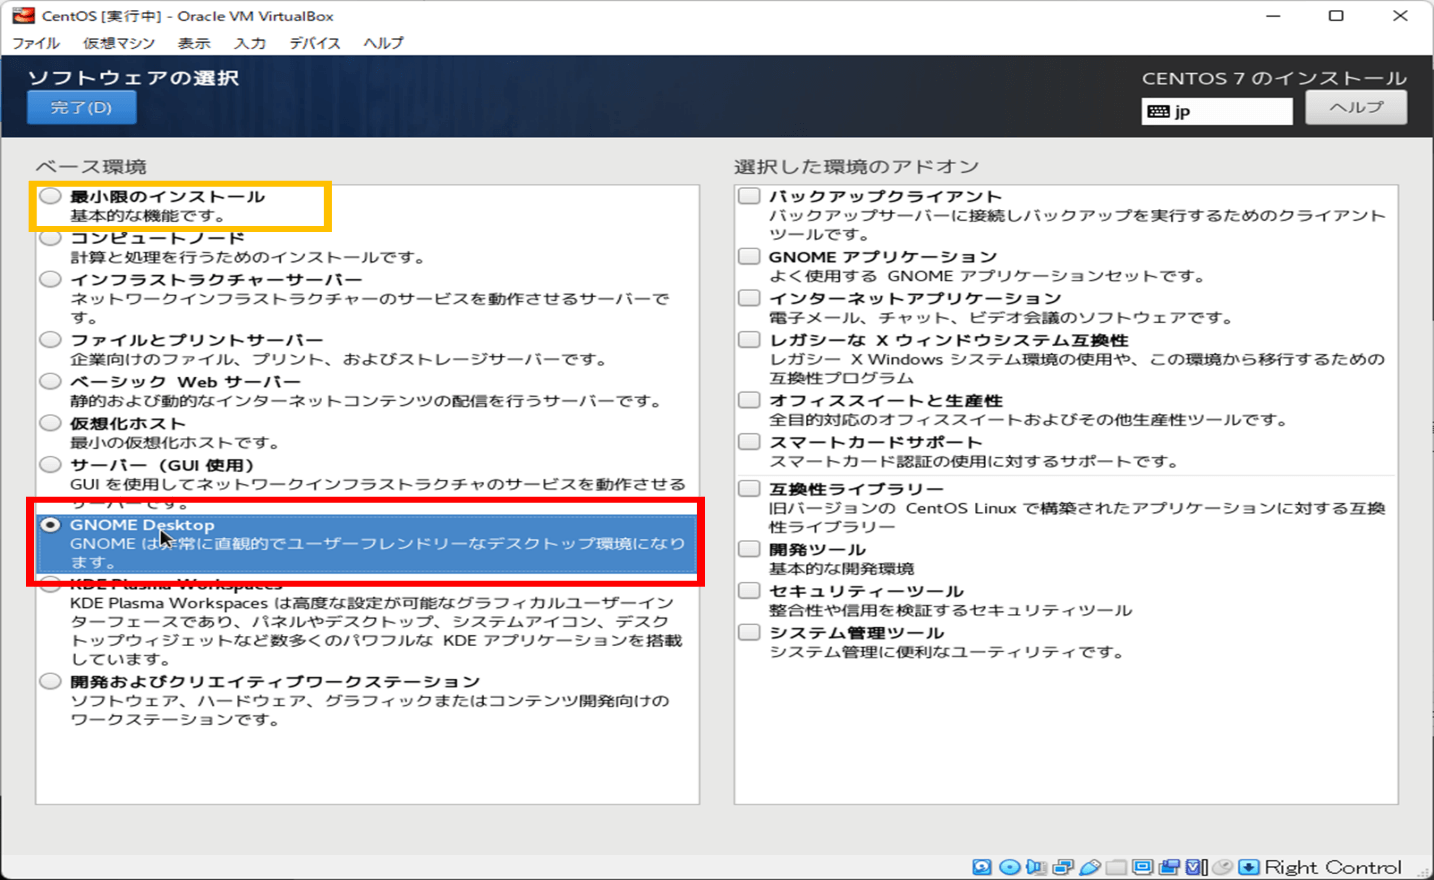
Task: Tick the レガシーな X ウィンドウシステム互換性 checkbox
Action: [749, 340]
